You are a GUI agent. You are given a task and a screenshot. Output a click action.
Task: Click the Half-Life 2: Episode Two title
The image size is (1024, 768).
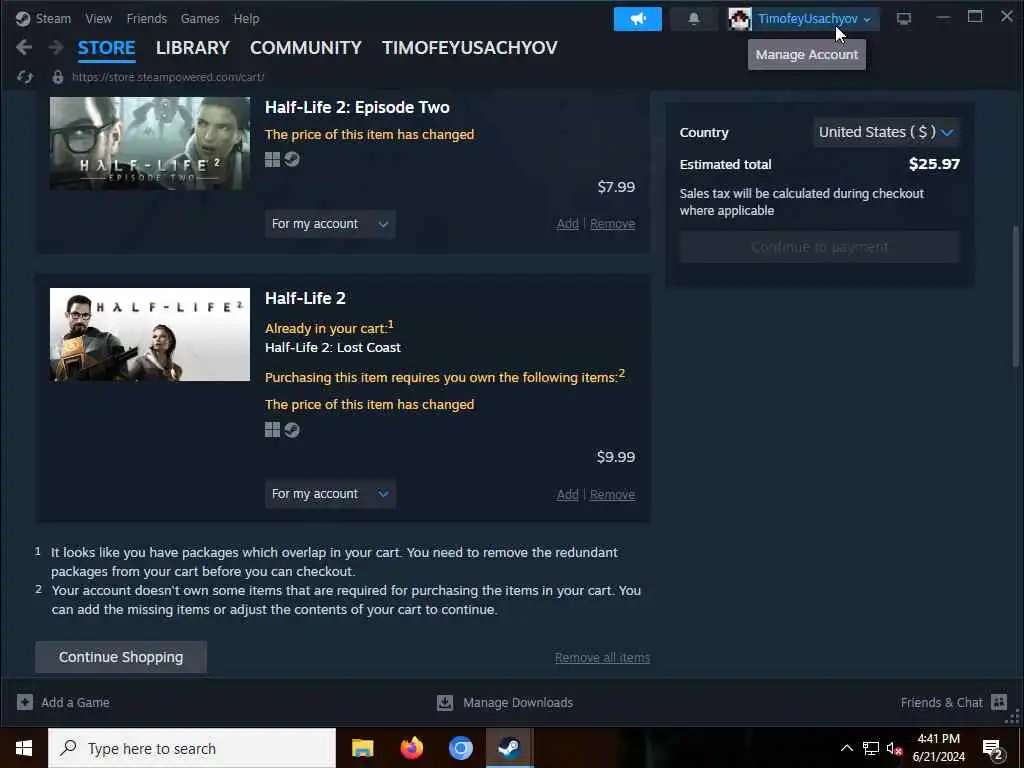pos(357,107)
